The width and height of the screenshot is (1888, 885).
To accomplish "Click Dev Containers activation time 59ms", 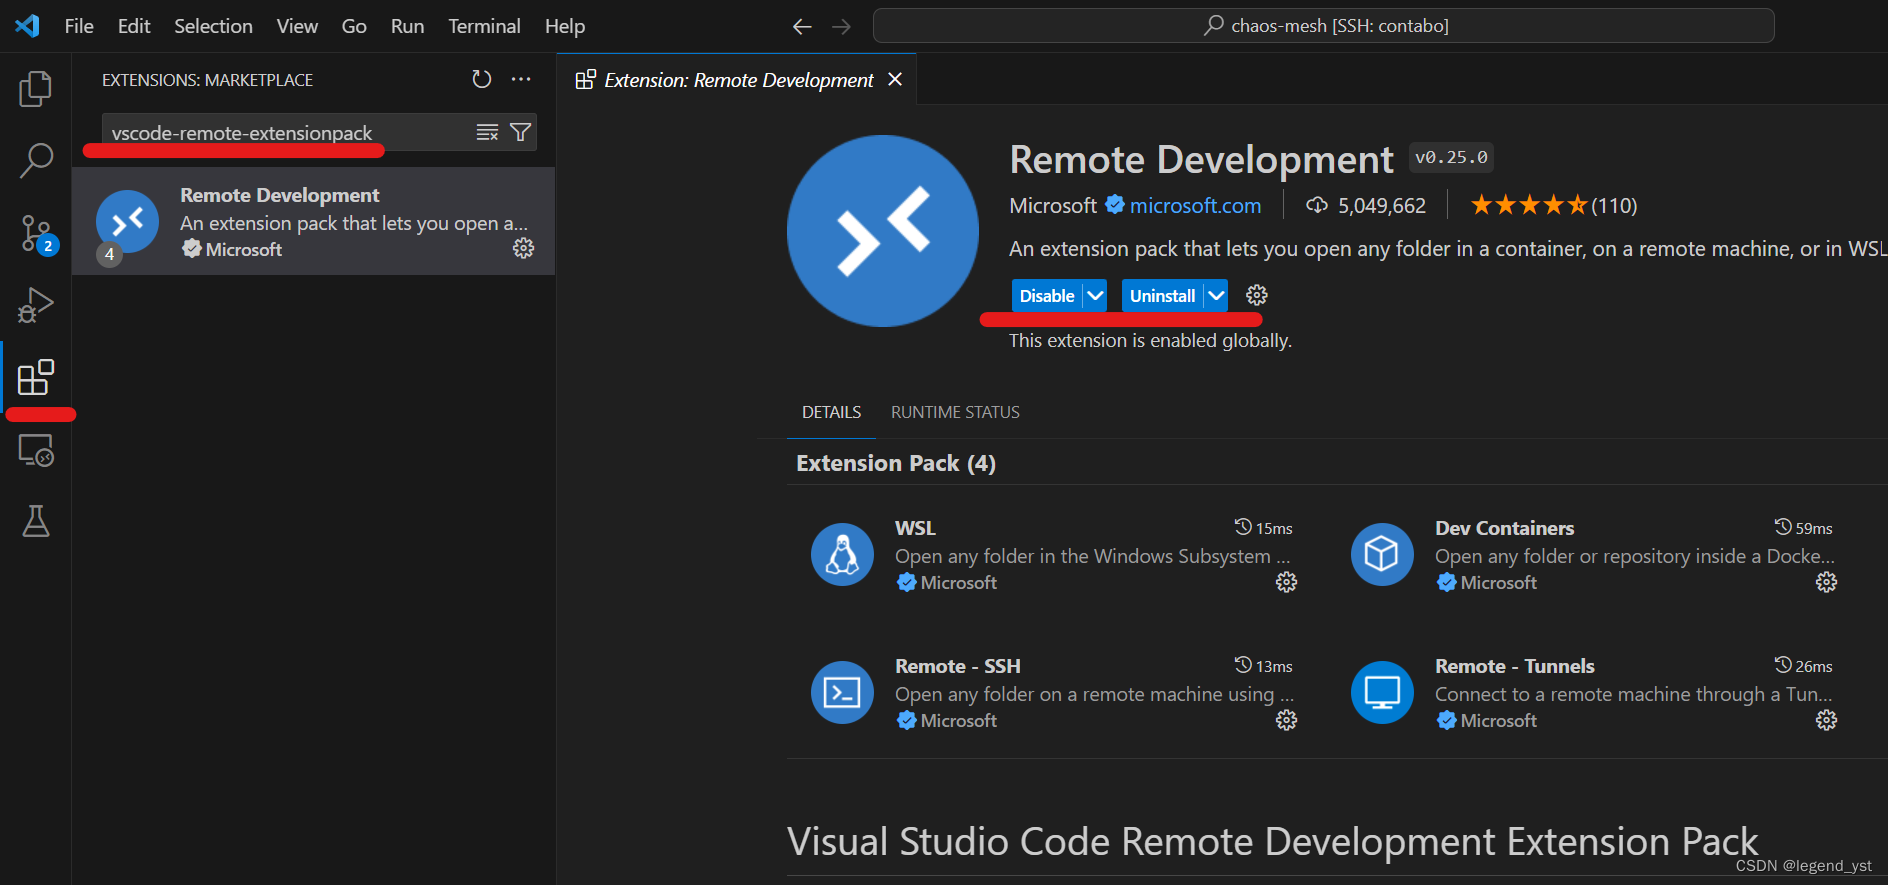I will pyautogui.click(x=1804, y=528).
